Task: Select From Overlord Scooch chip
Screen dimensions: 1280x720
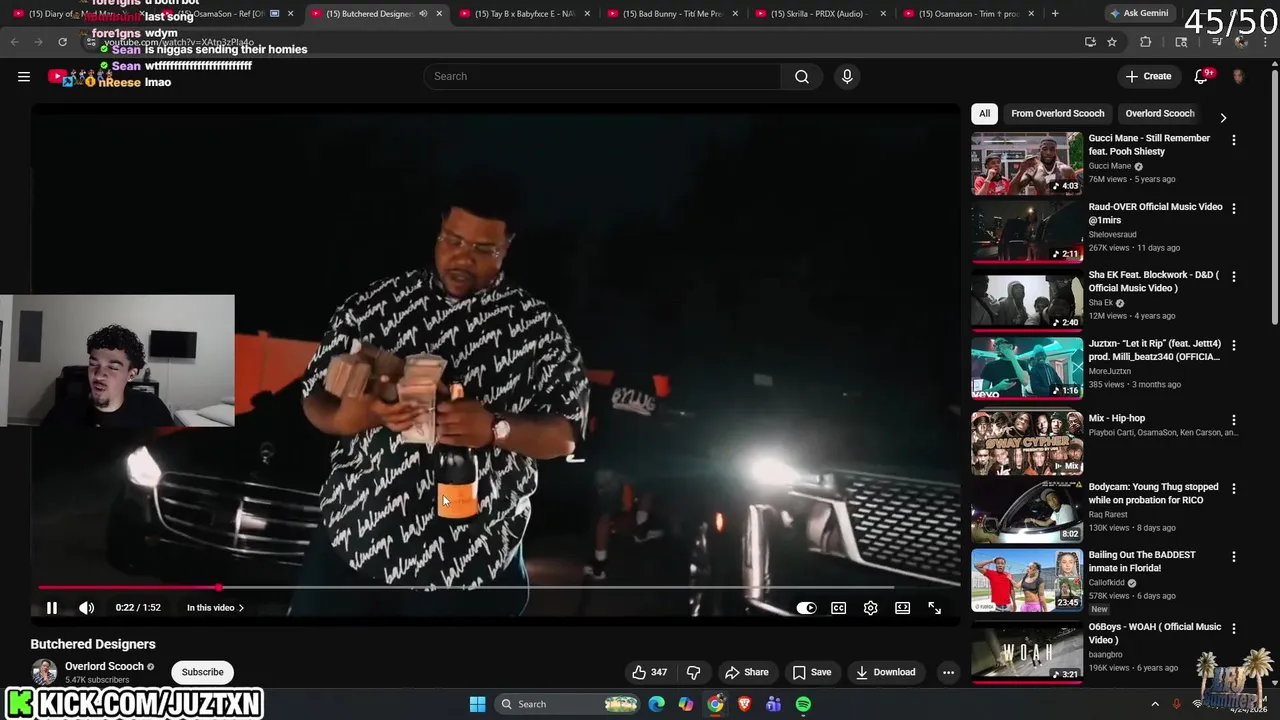Action: click(1058, 114)
